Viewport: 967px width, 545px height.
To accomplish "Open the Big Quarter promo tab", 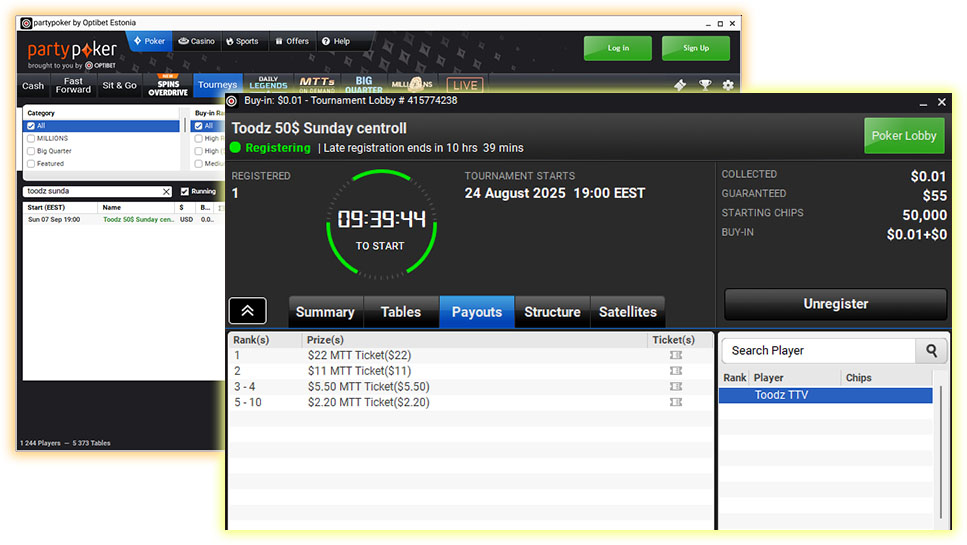I will coord(363,83).
